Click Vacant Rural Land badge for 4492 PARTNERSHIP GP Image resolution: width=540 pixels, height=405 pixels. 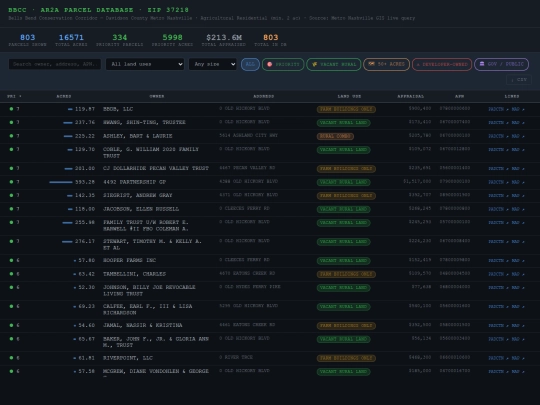343,182
